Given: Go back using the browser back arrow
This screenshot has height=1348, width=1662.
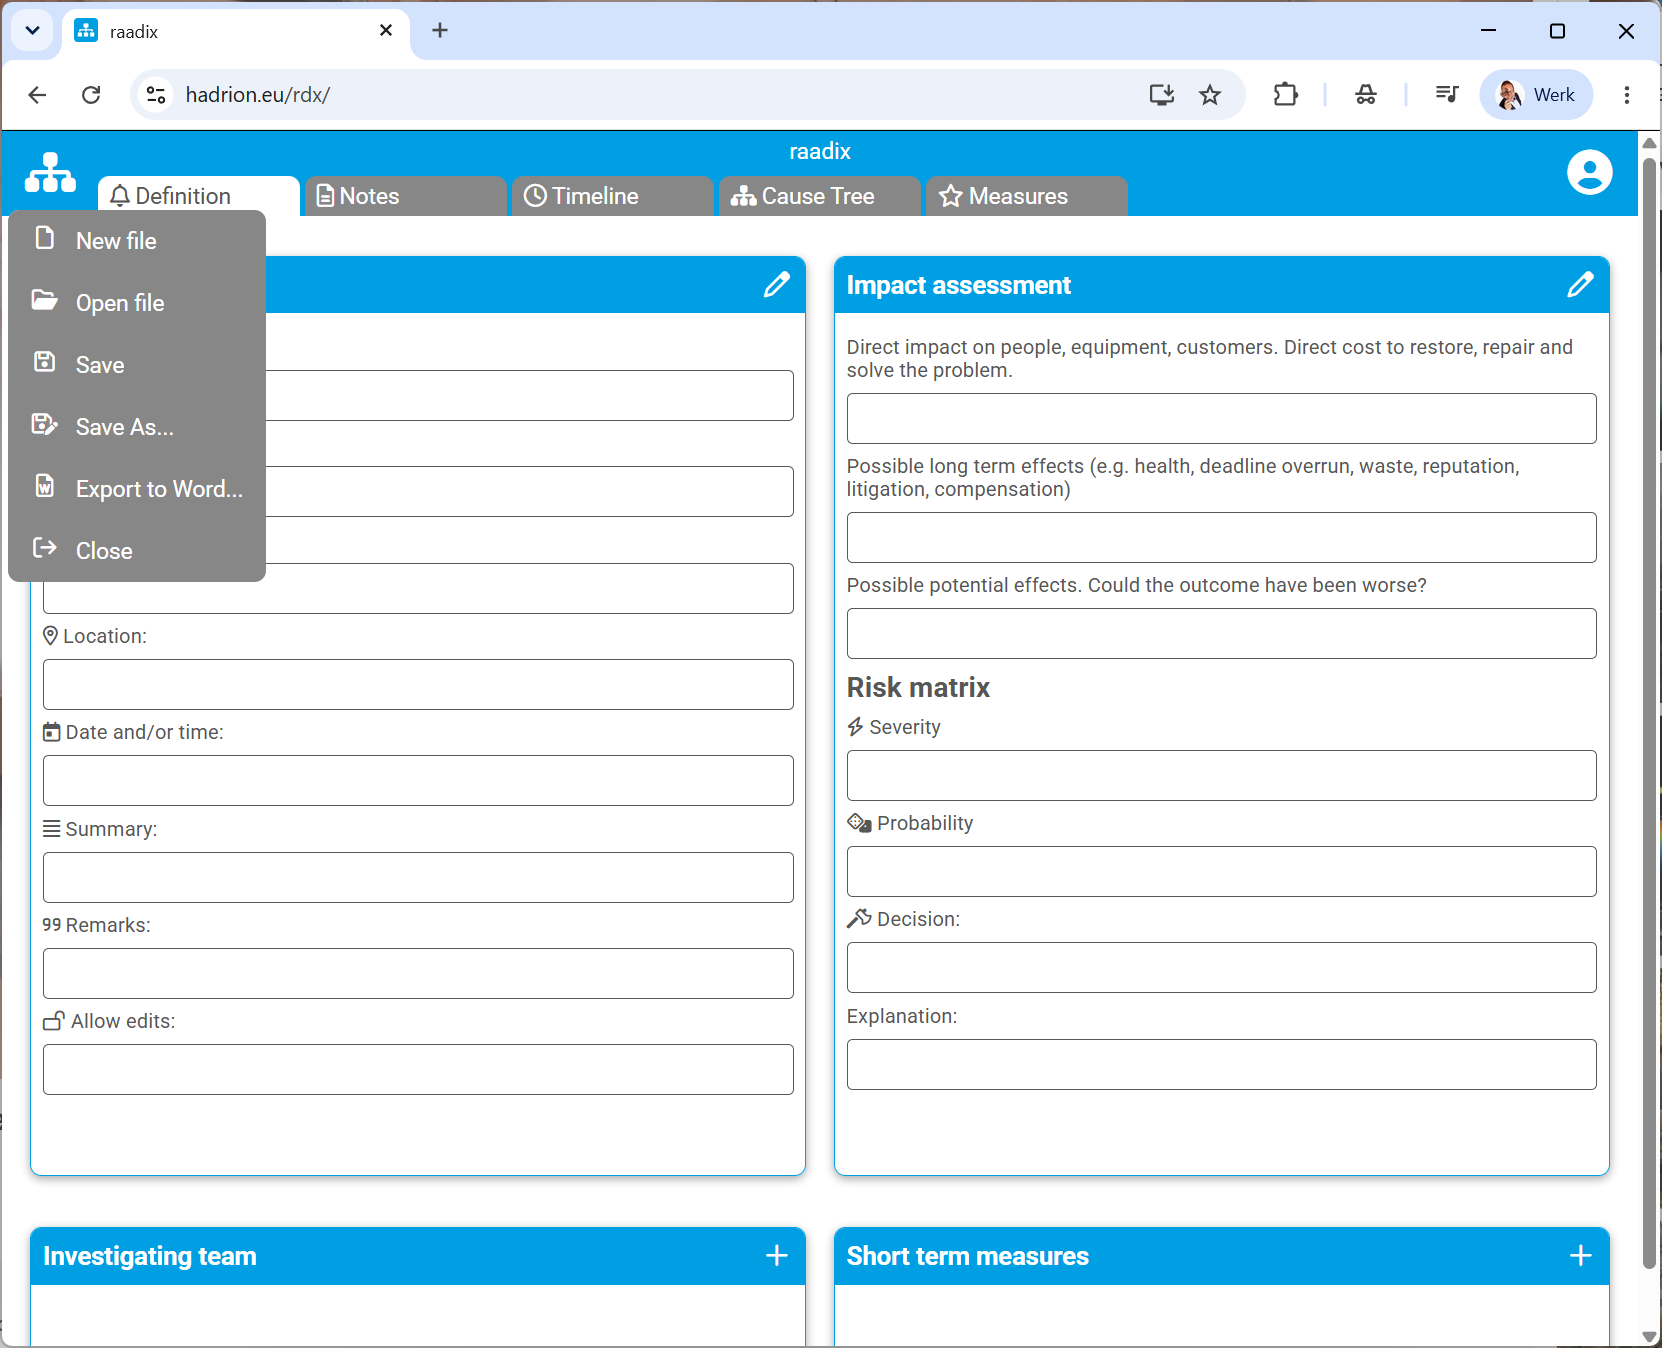Looking at the screenshot, I should [37, 95].
